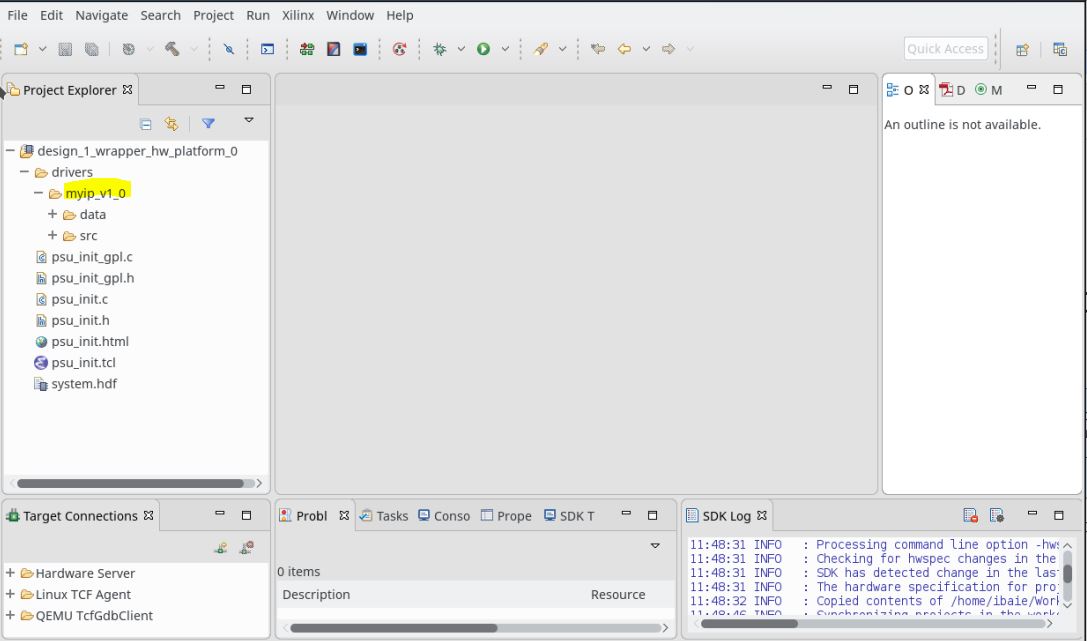Click the Build hammer icon
Image resolution: width=1087 pixels, height=641 pixels.
tap(172, 49)
